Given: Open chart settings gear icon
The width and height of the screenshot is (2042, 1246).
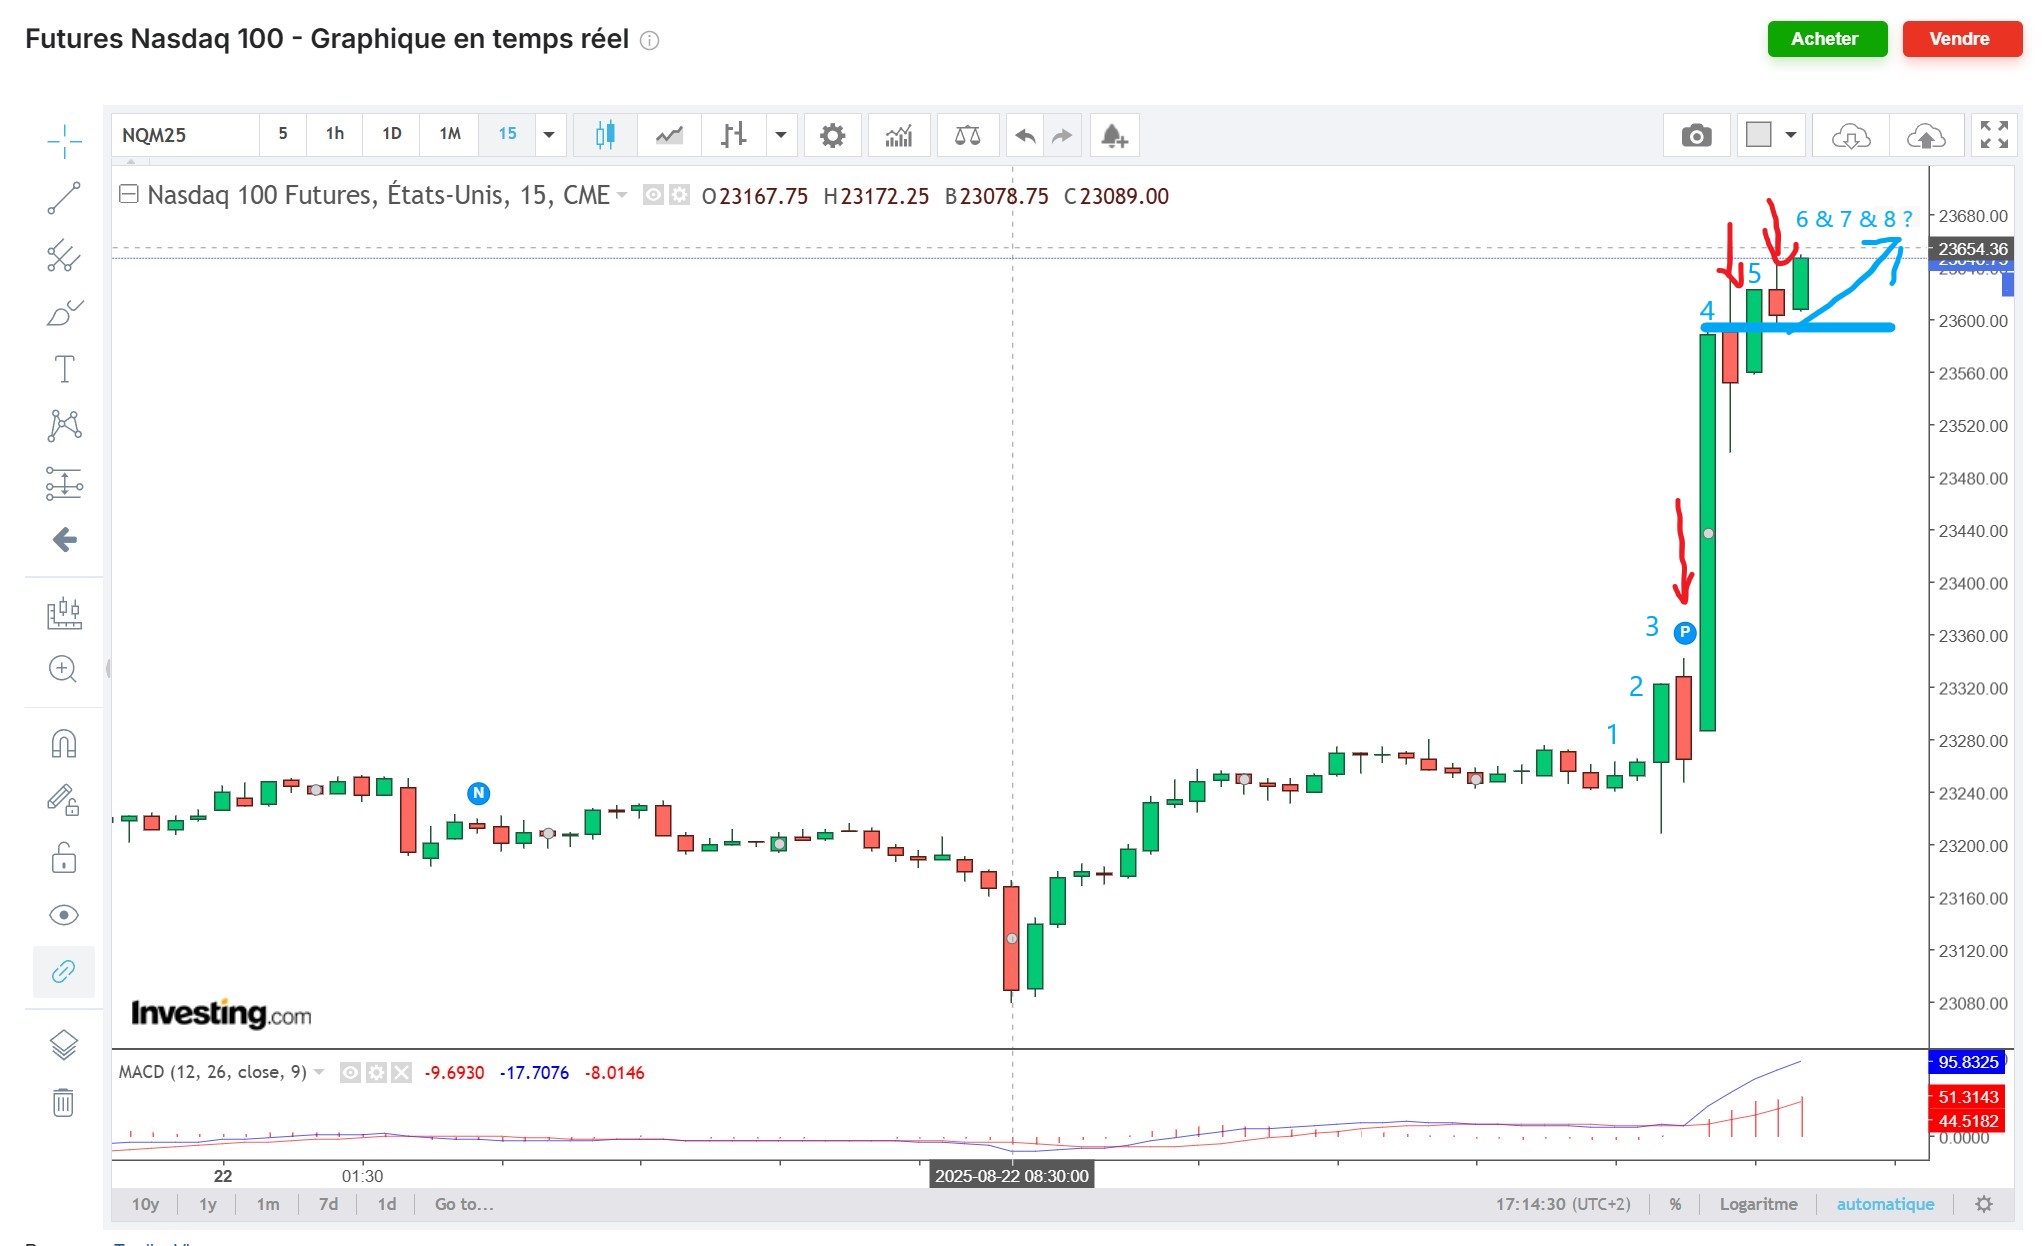Looking at the screenshot, I should point(832,135).
